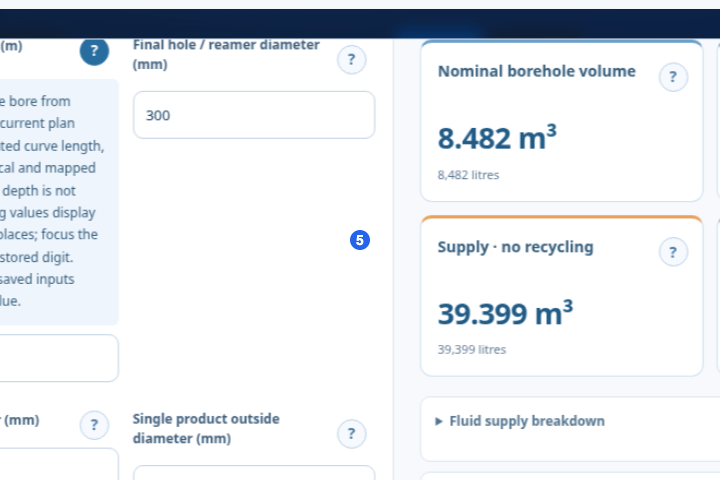
Task: Focus the Single product outside diameter input
Action: coord(254,473)
